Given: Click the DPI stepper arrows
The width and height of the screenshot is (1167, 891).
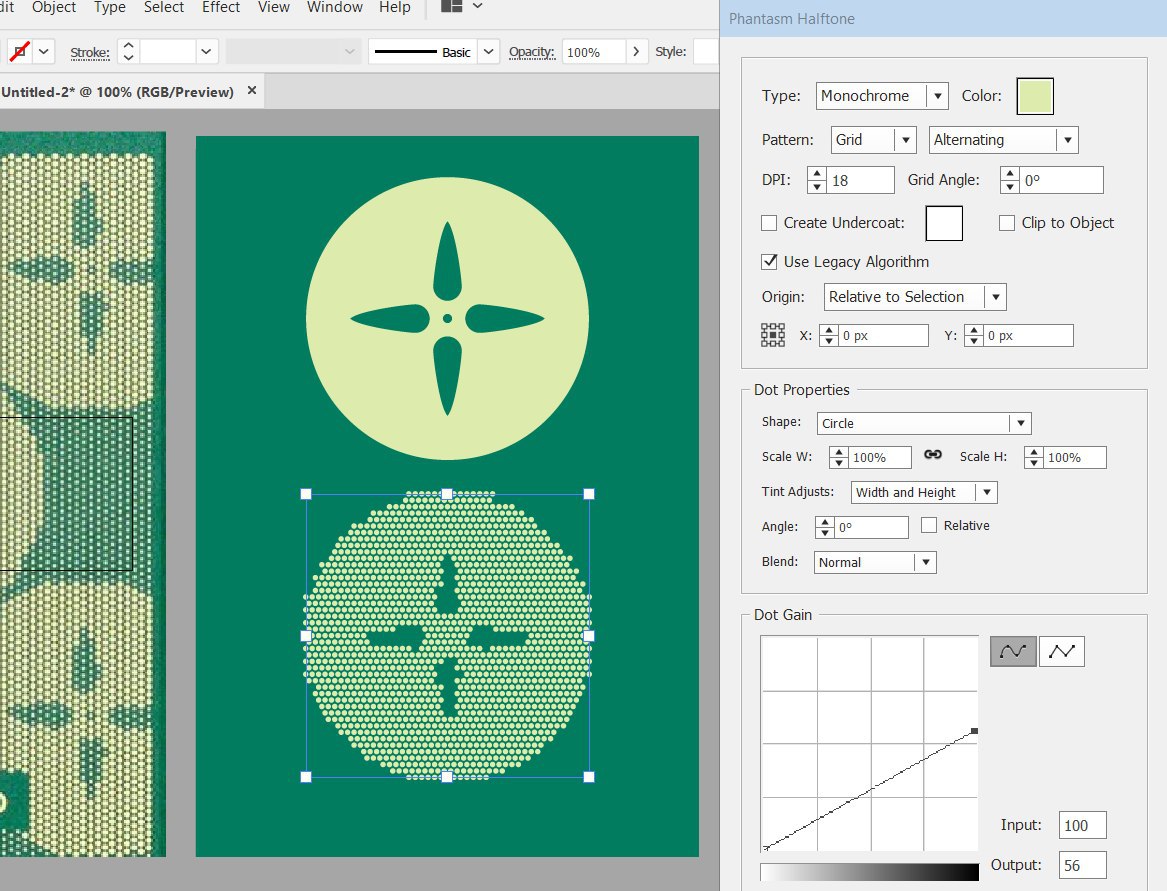Looking at the screenshot, I should (x=817, y=180).
